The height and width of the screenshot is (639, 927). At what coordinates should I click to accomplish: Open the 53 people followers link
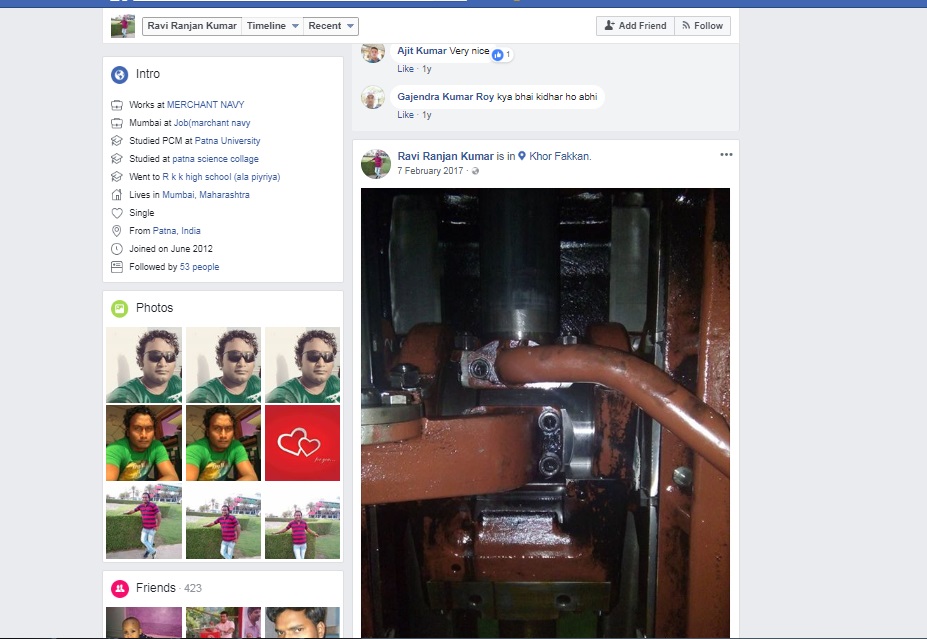point(199,267)
